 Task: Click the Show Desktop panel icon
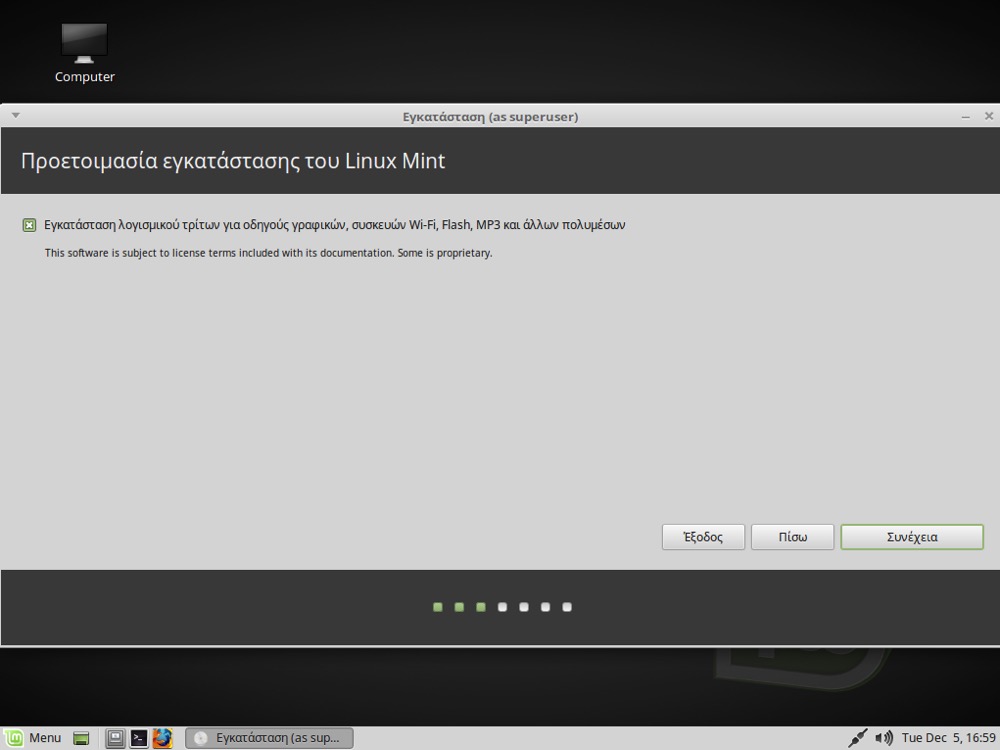click(x=81, y=739)
